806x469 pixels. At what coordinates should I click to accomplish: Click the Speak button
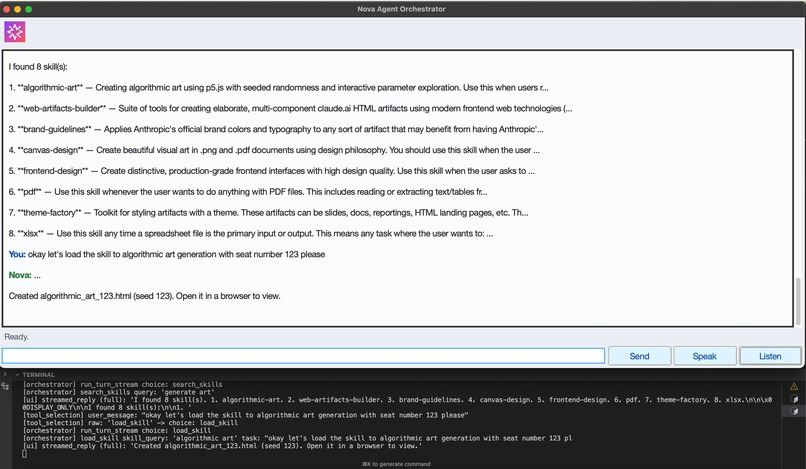tap(705, 356)
